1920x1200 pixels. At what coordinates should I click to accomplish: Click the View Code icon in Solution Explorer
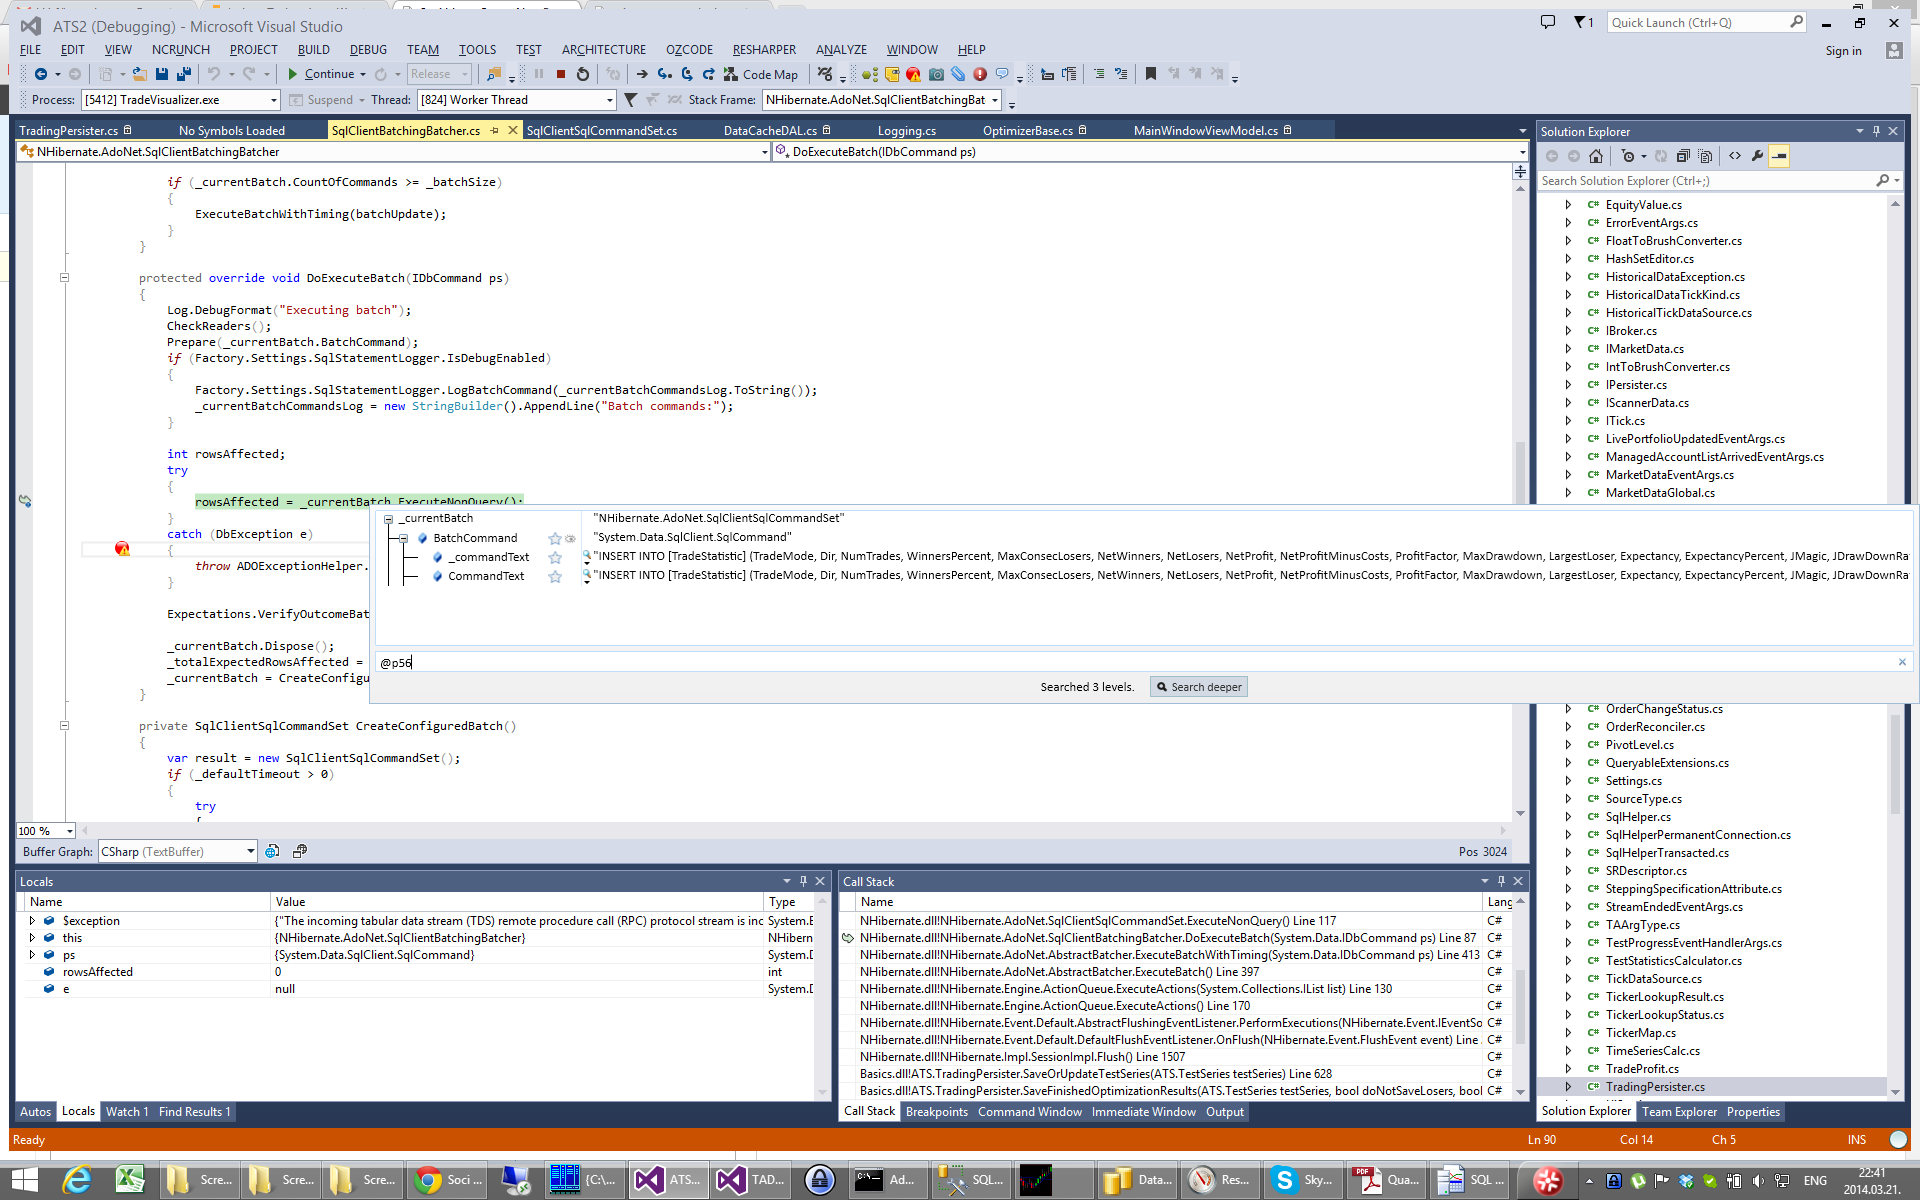(x=1735, y=156)
